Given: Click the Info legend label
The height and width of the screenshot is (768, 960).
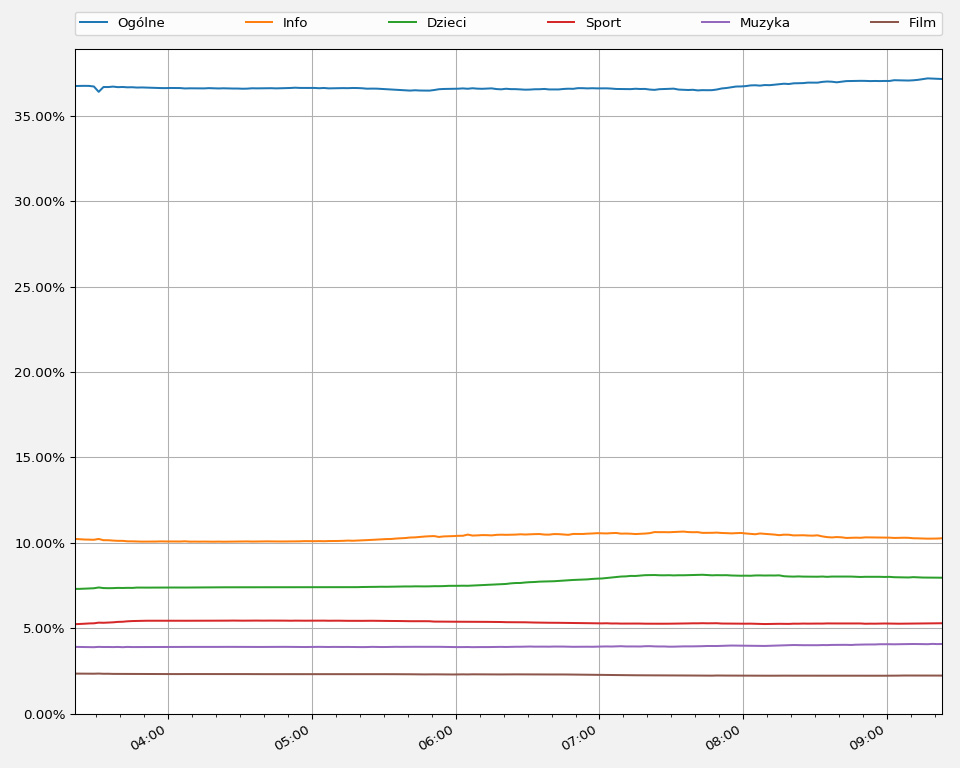Looking at the screenshot, I should pyautogui.click(x=294, y=23).
